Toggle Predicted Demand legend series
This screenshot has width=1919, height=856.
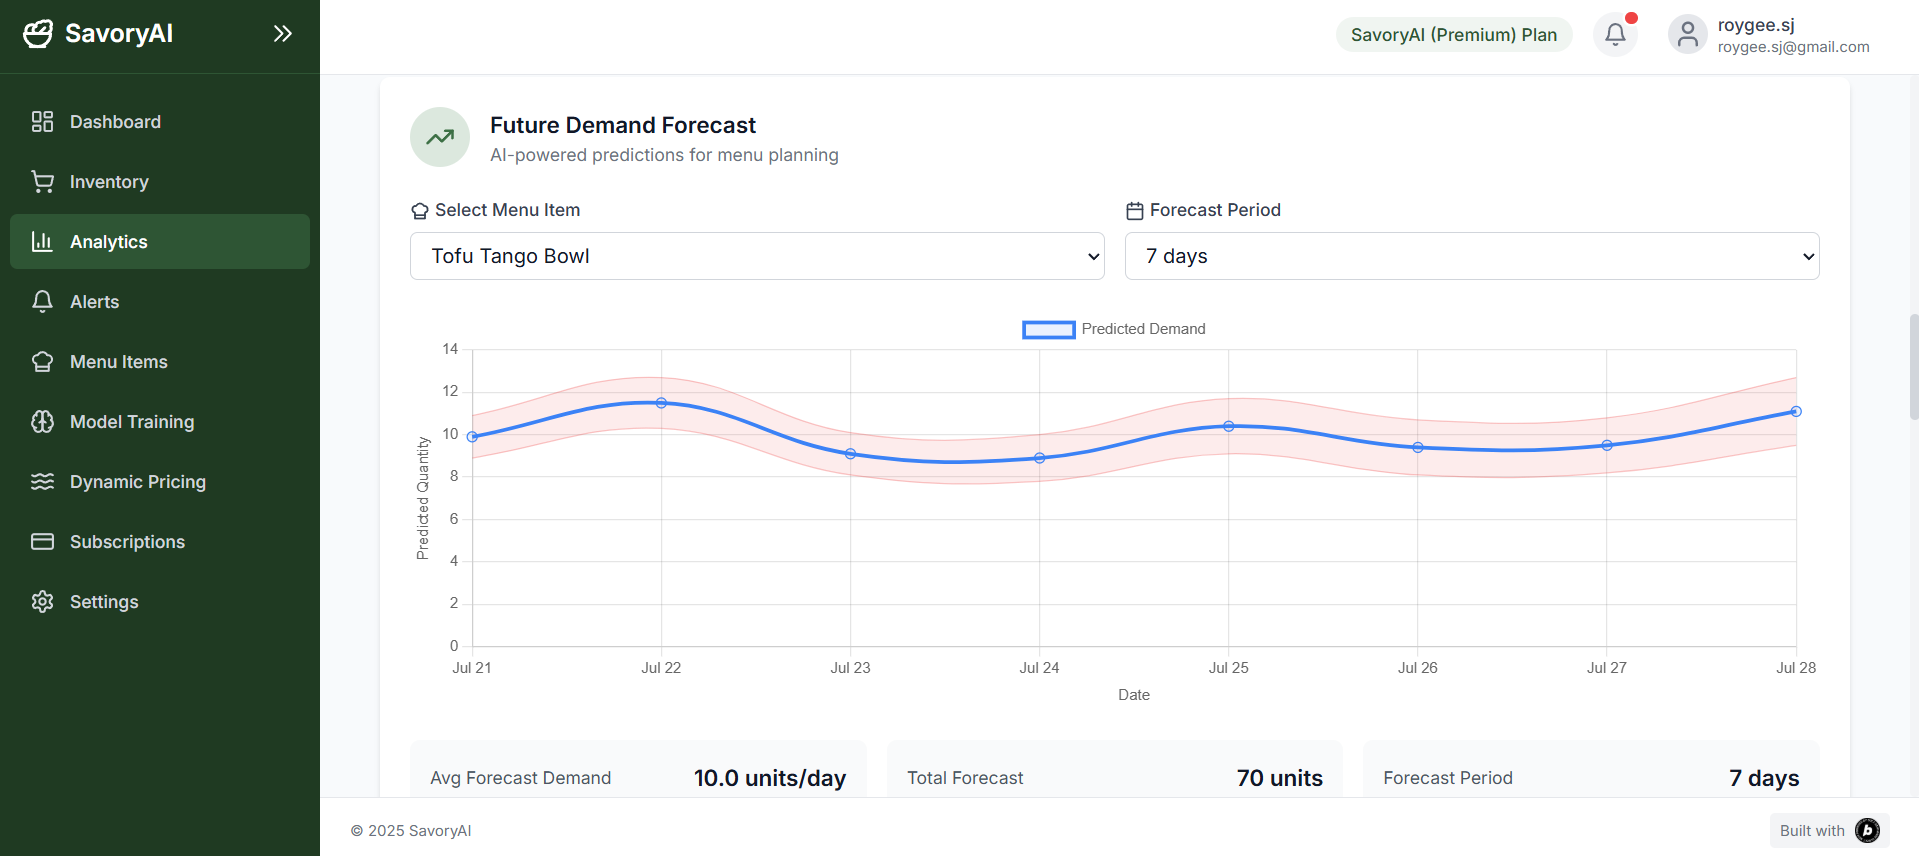coord(1113,329)
